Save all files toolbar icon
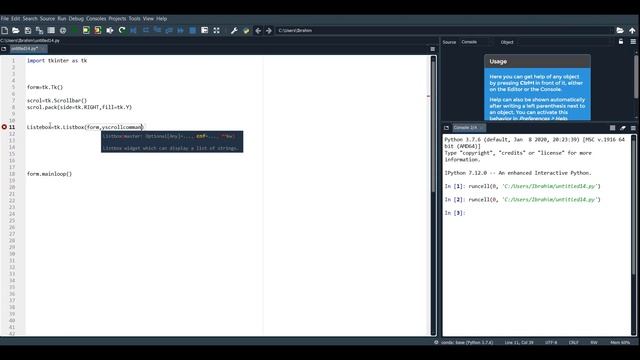Screen dimensions: 640x360 [x=39, y=30]
